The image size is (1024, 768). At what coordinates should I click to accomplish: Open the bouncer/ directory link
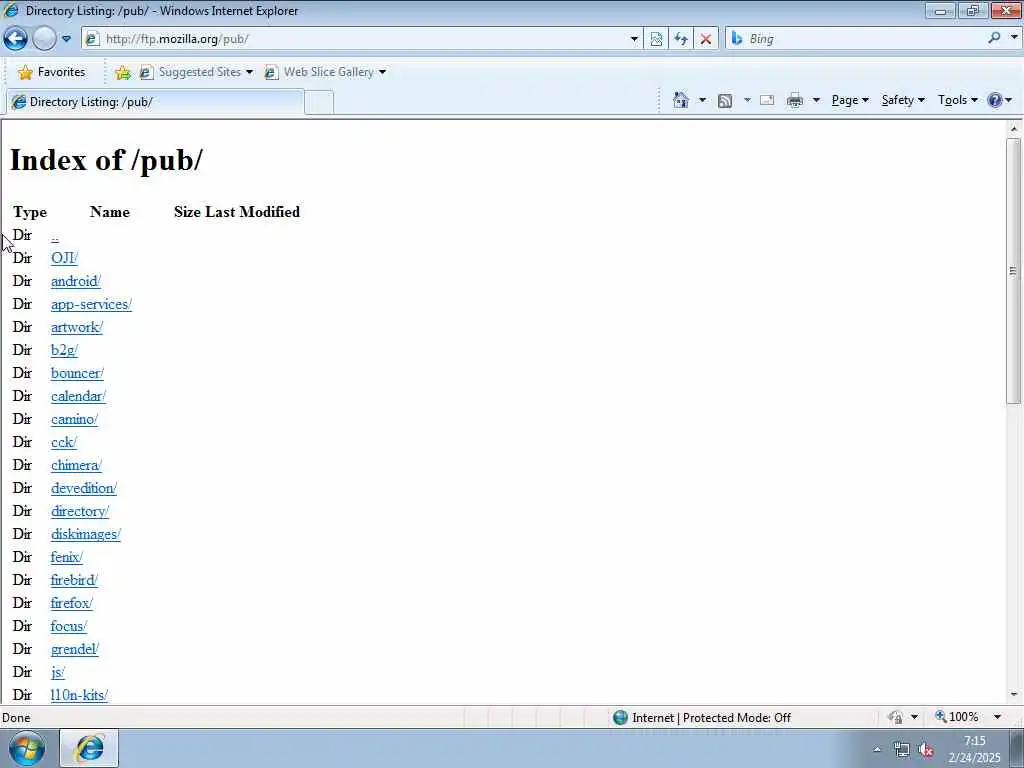pyautogui.click(x=77, y=373)
